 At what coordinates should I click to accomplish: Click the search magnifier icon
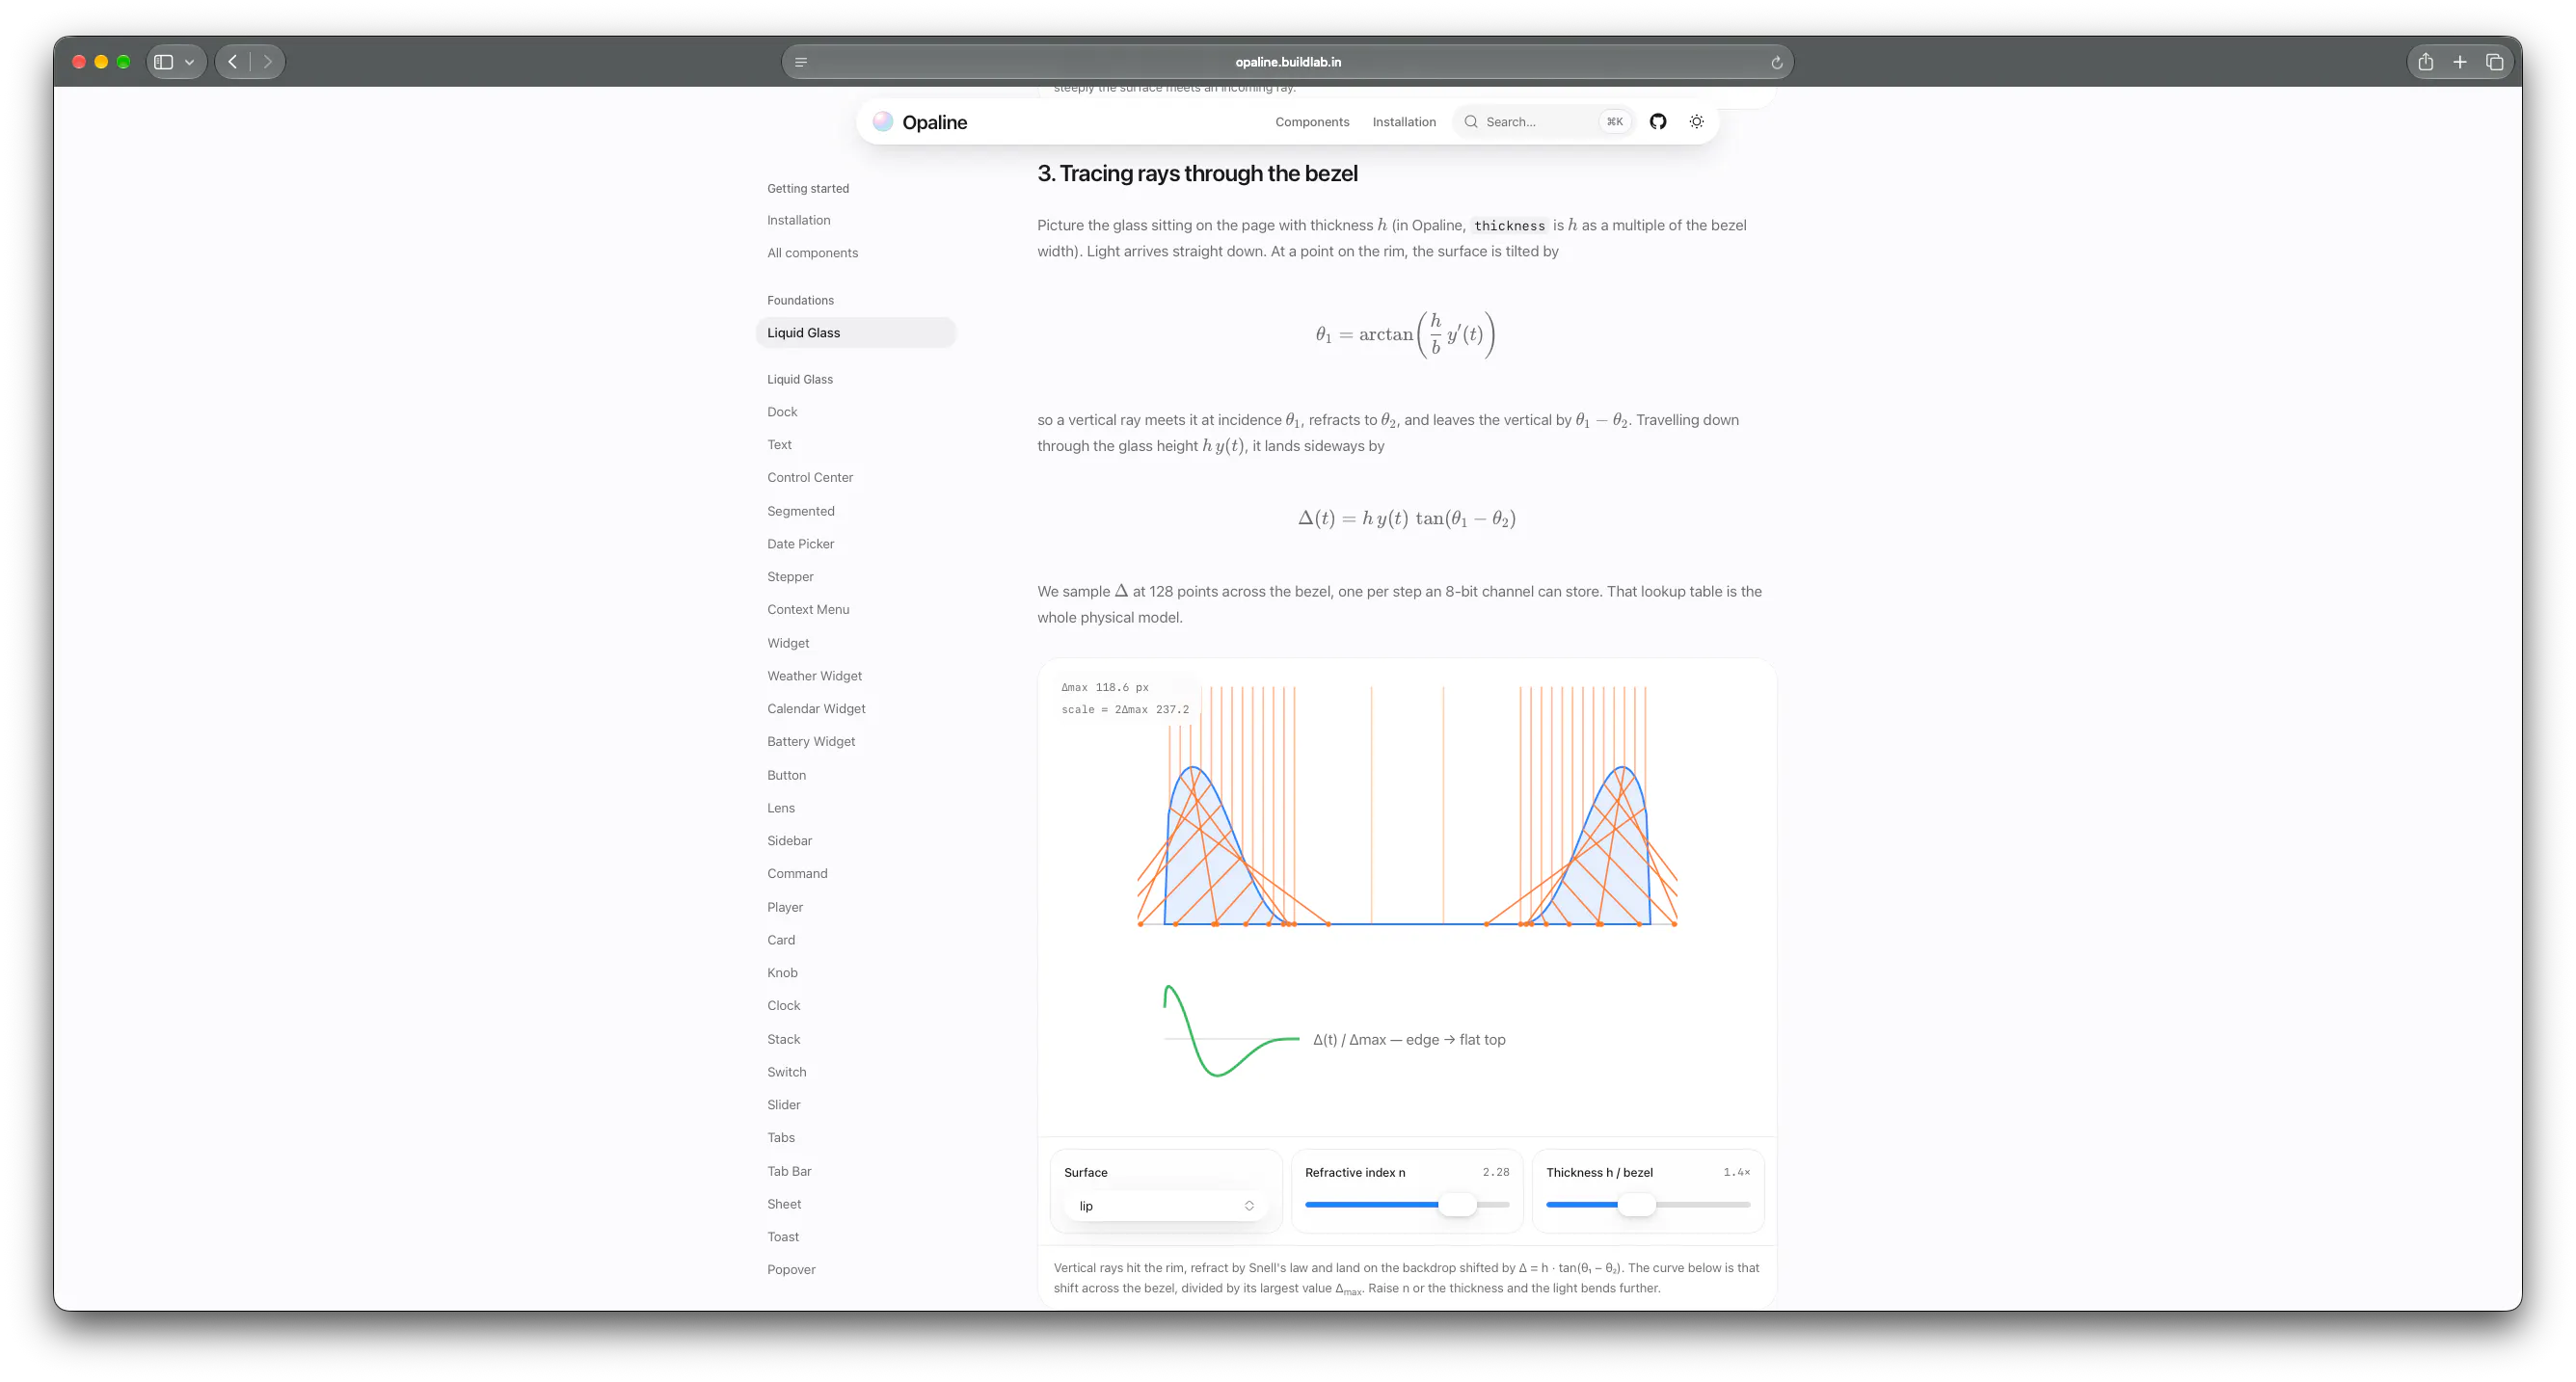1471,122
